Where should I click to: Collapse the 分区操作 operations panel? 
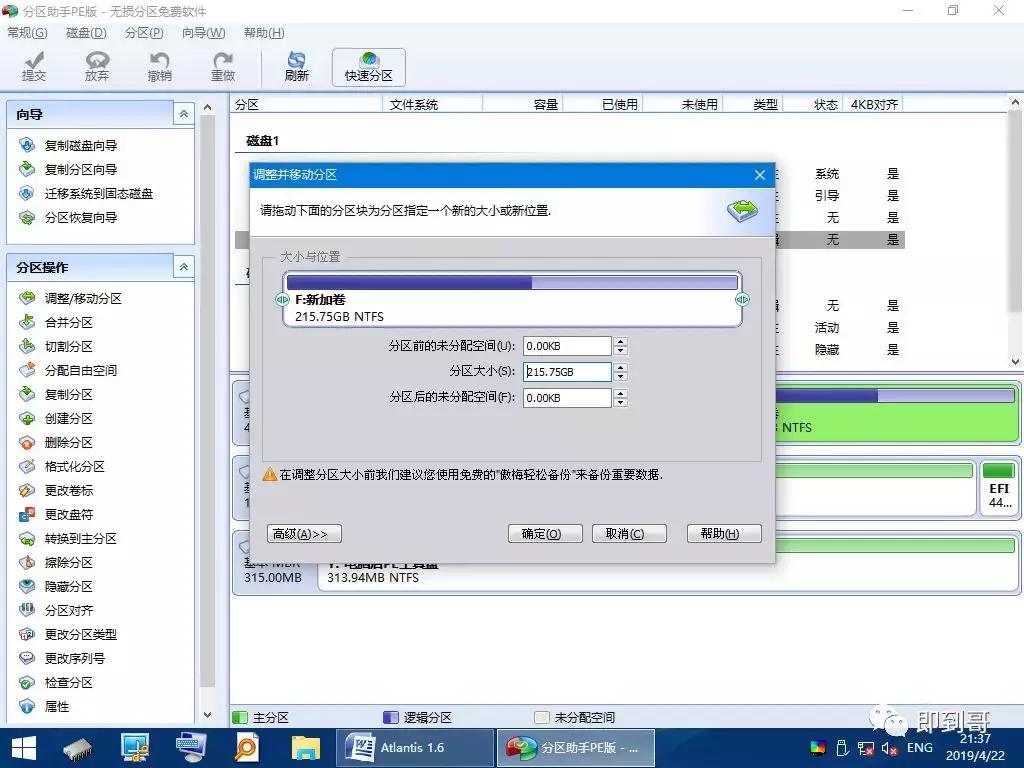pyautogui.click(x=183, y=266)
